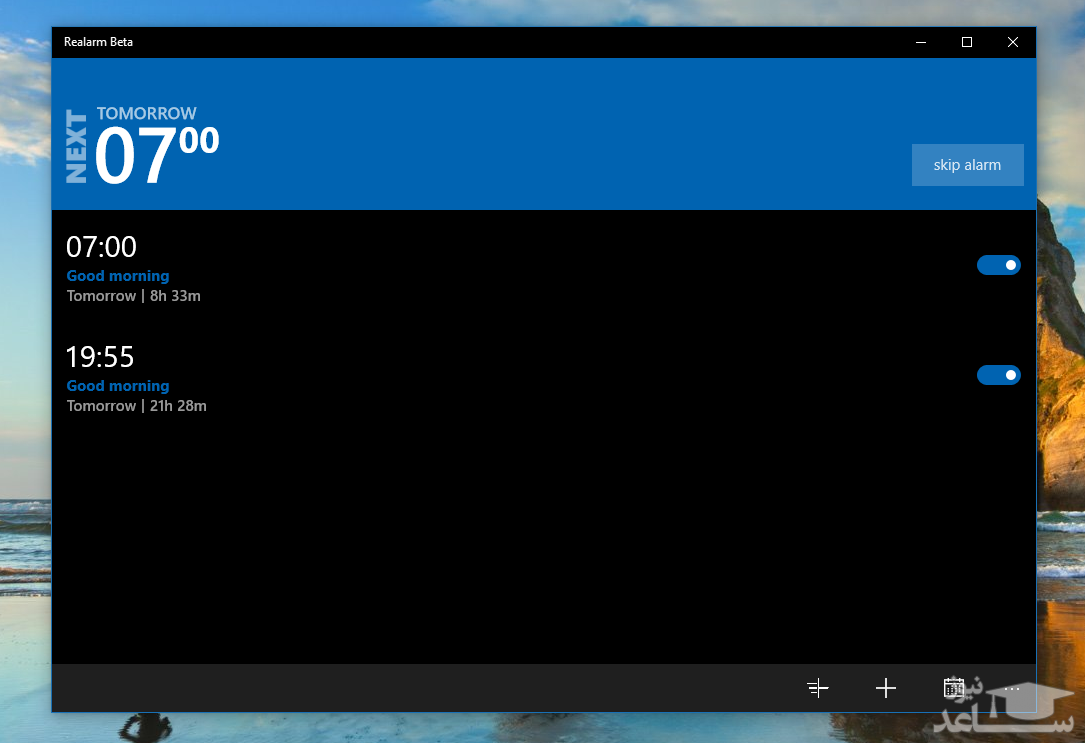Minimize the Realarm Beta window

920,42
